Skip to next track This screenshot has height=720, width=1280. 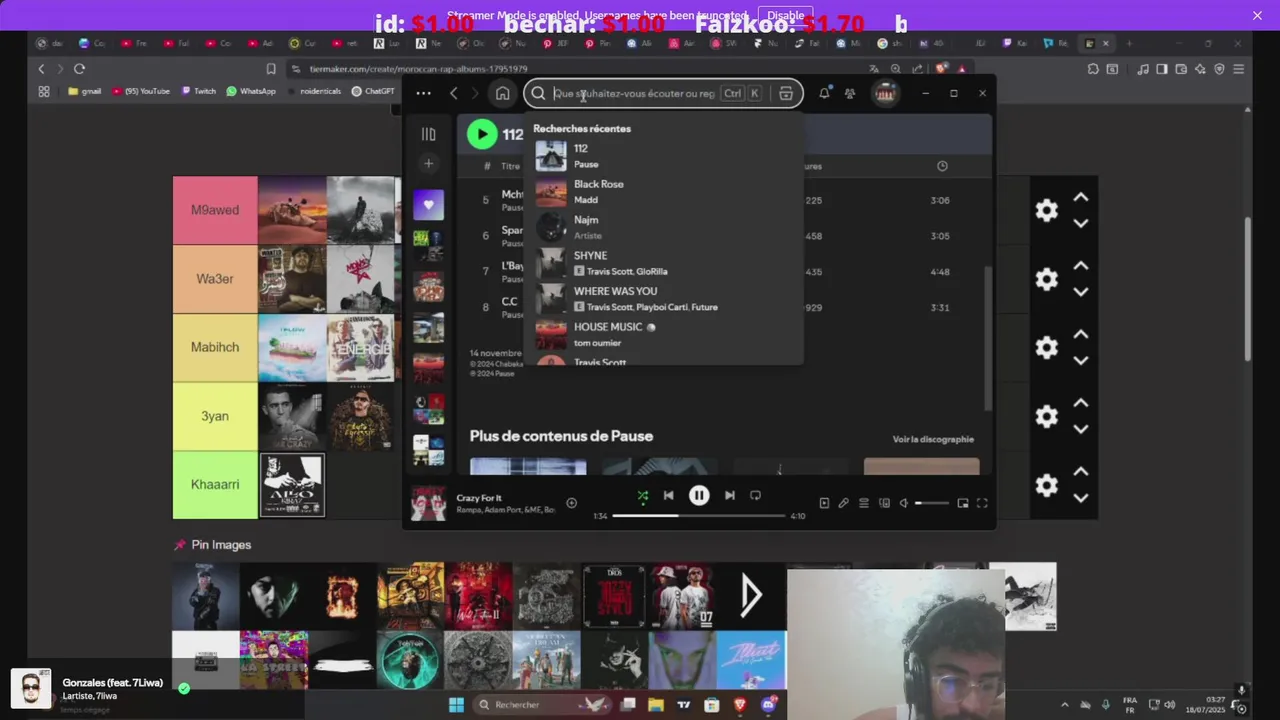(730, 495)
